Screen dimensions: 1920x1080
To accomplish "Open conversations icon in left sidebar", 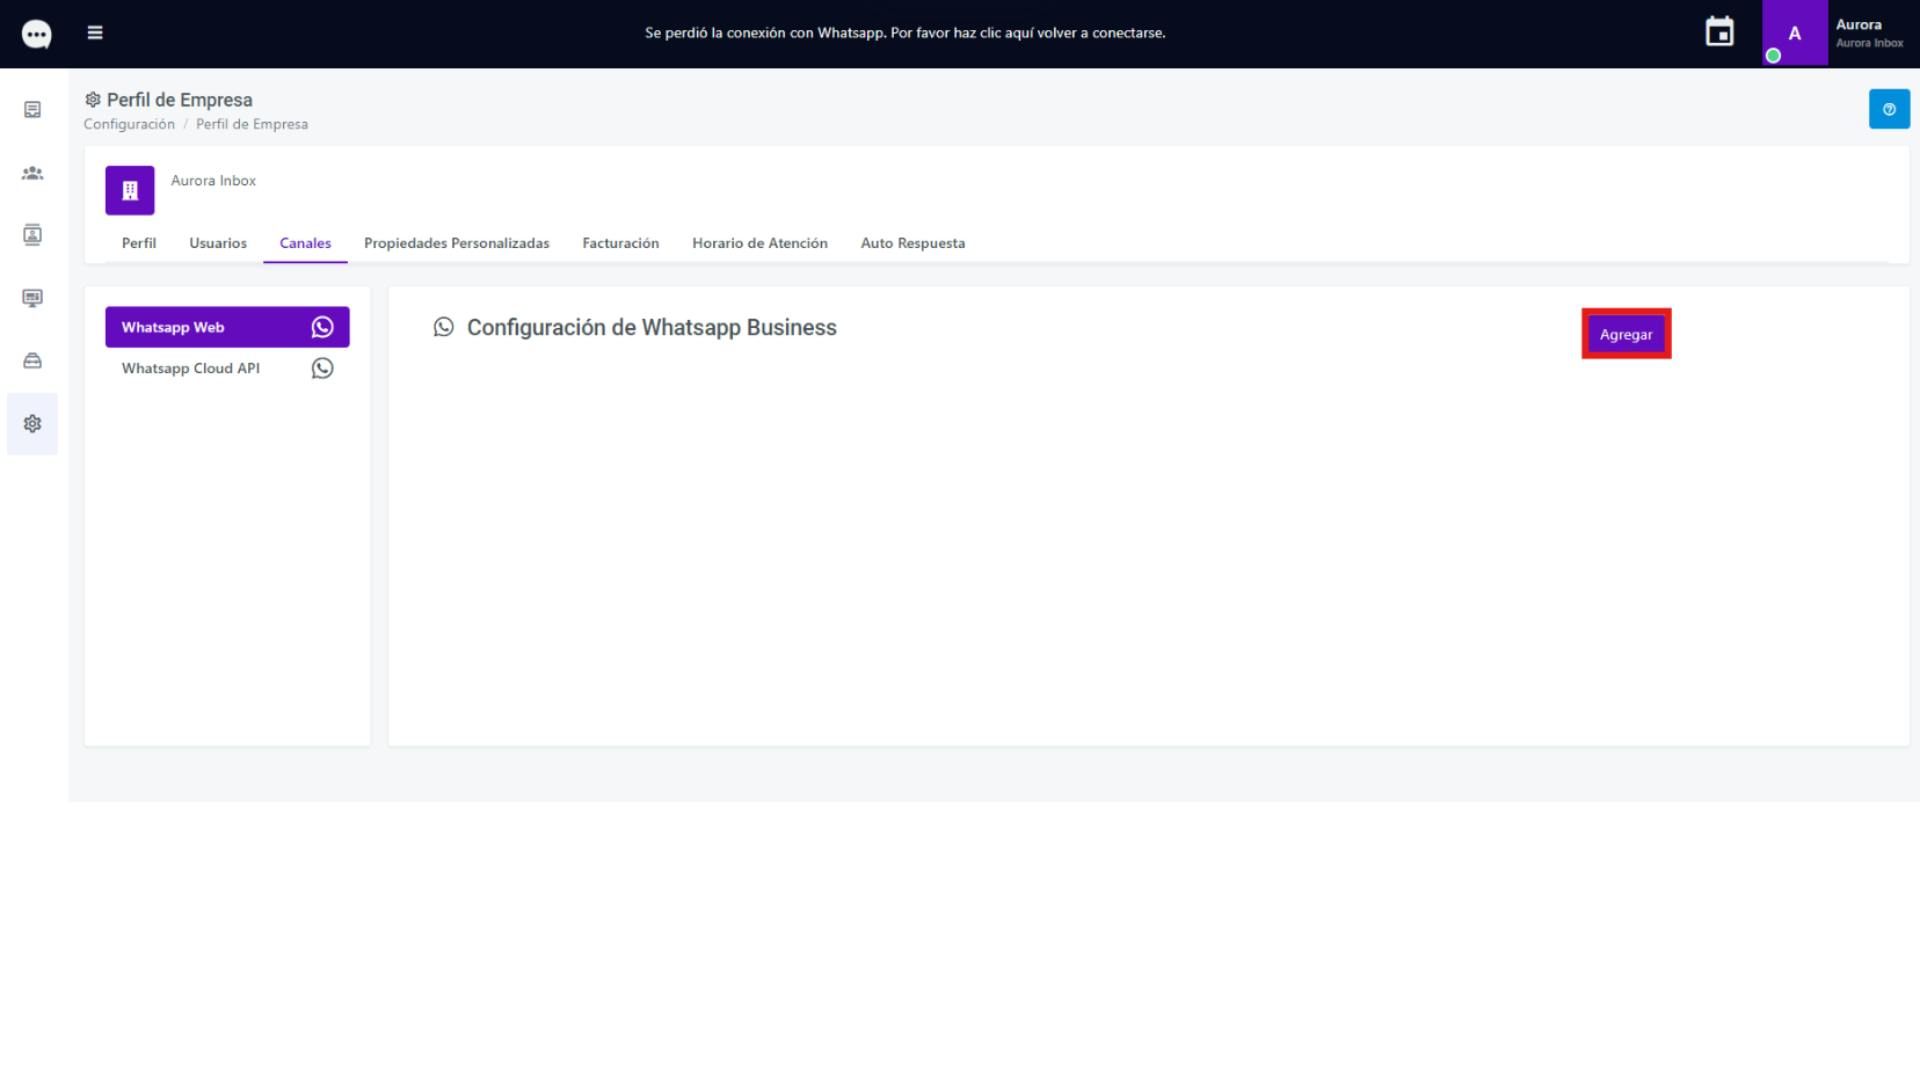I will [x=33, y=109].
